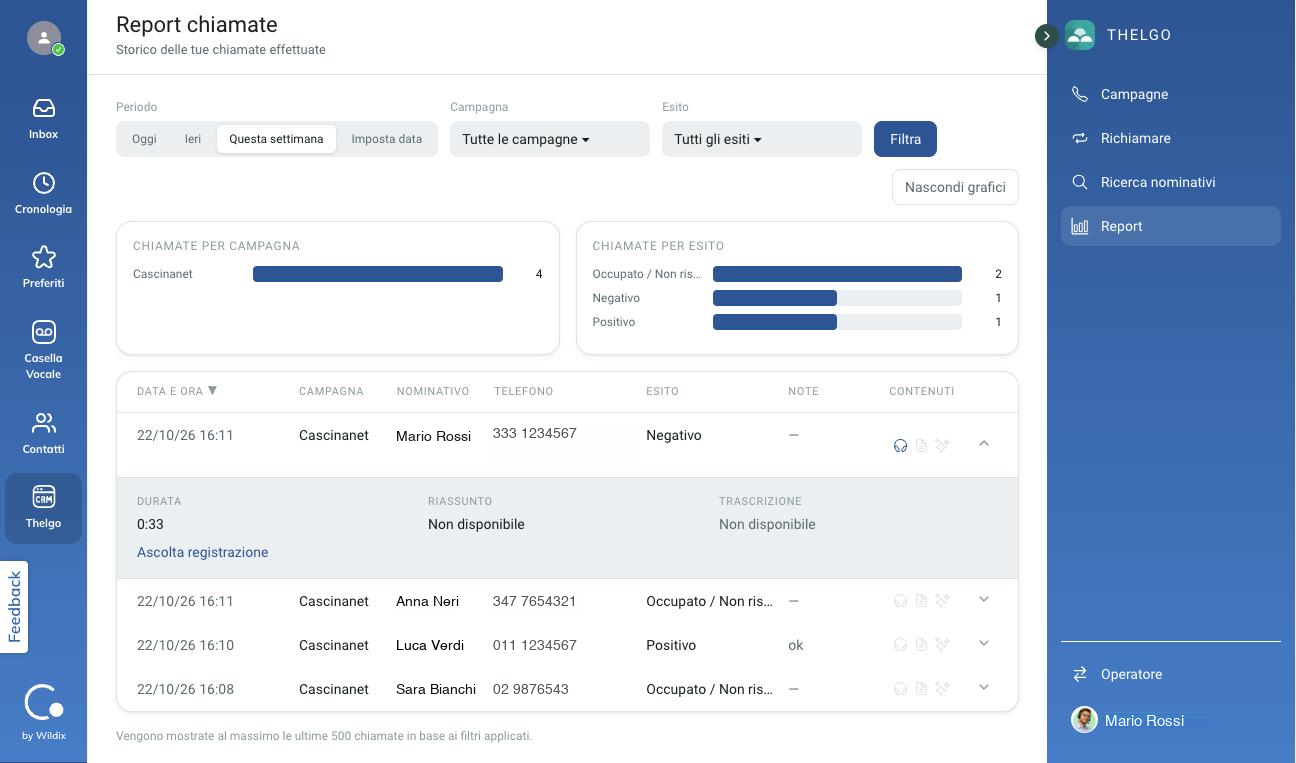
Task: Choose Imposta data period option
Action: pos(386,139)
